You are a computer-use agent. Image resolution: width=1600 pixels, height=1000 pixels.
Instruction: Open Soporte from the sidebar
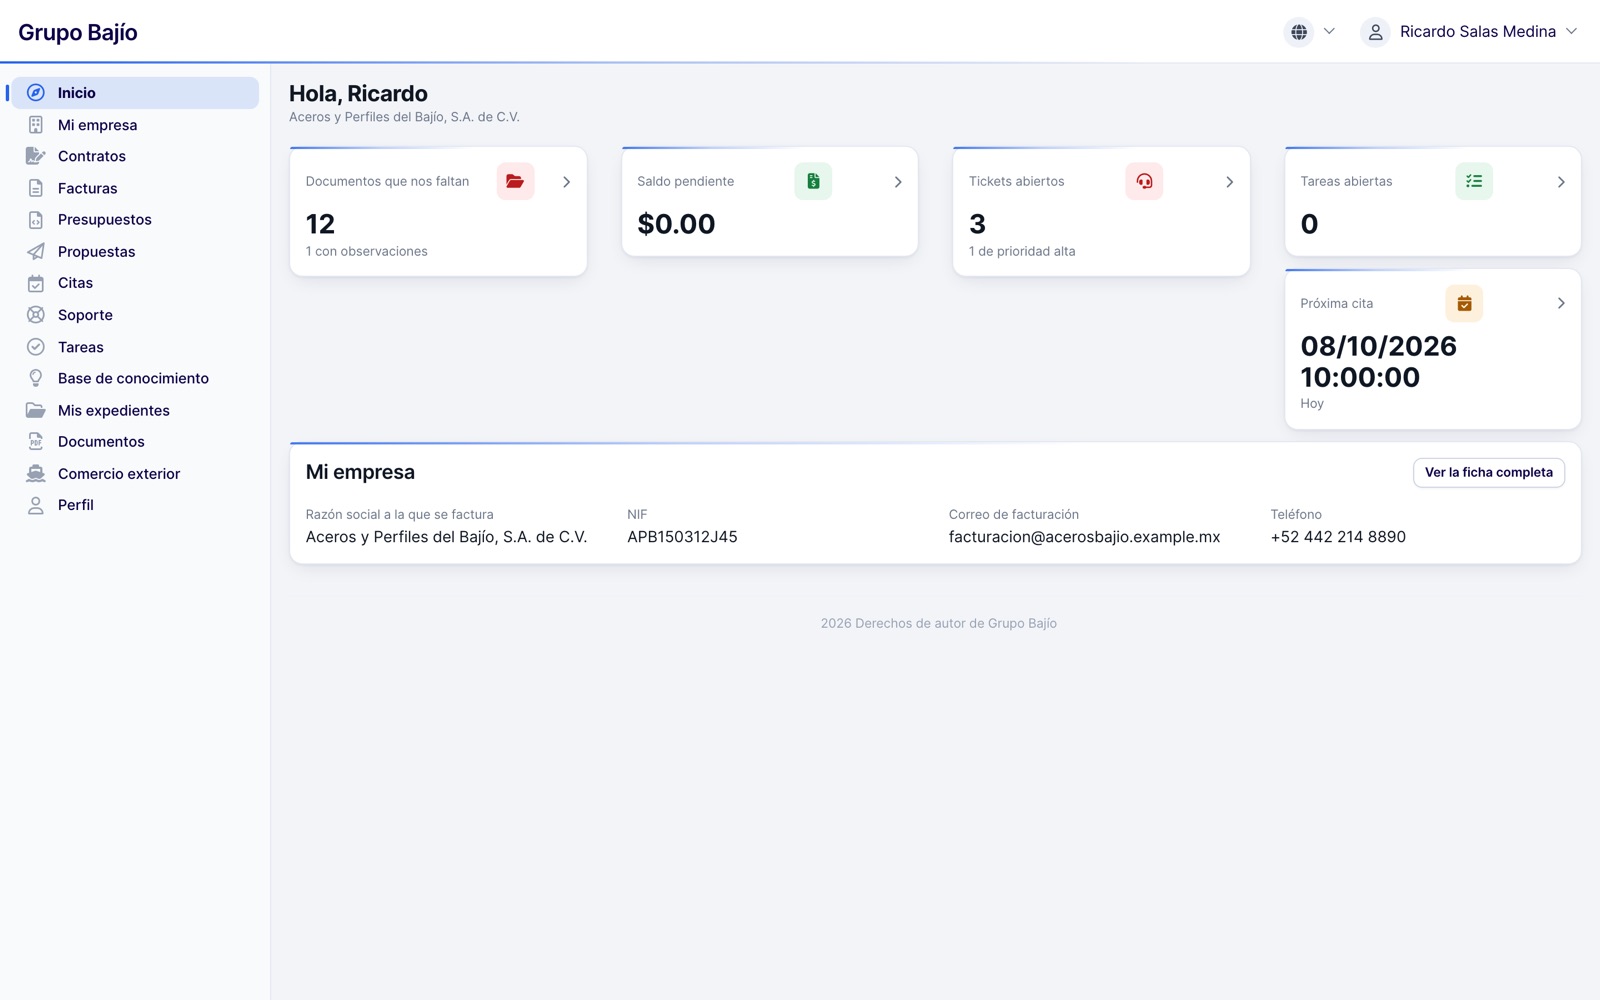[x=135, y=315]
